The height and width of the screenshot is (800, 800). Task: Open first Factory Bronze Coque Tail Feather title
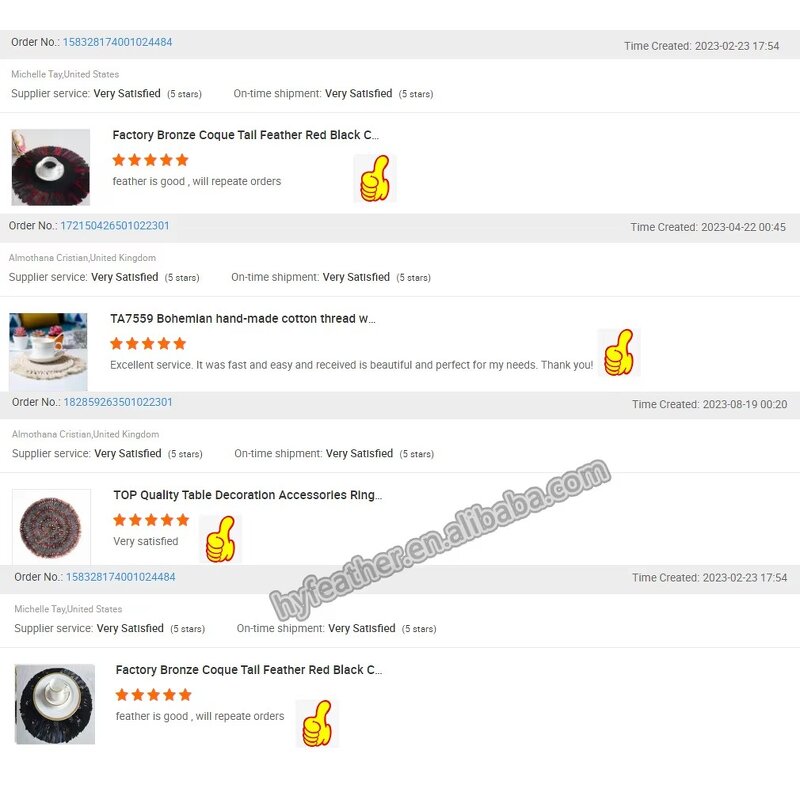(245, 135)
